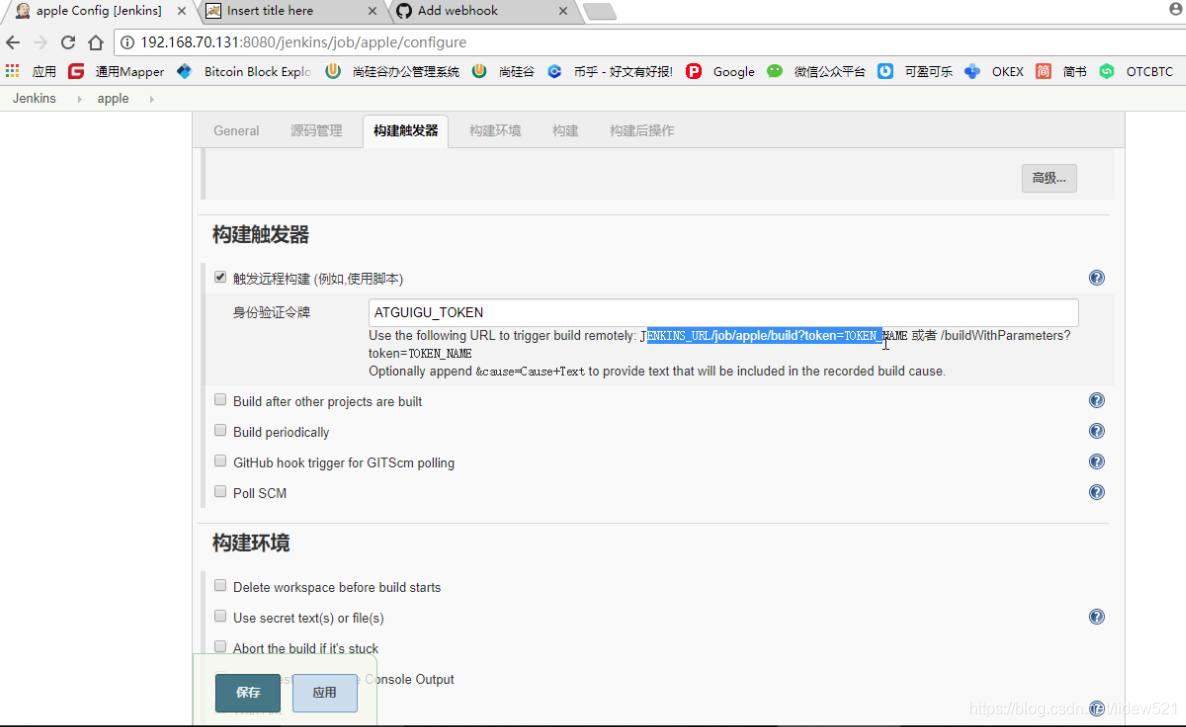Open the 尚硅谷 bookmark
The width and height of the screenshot is (1186, 727).
point(503,71)
